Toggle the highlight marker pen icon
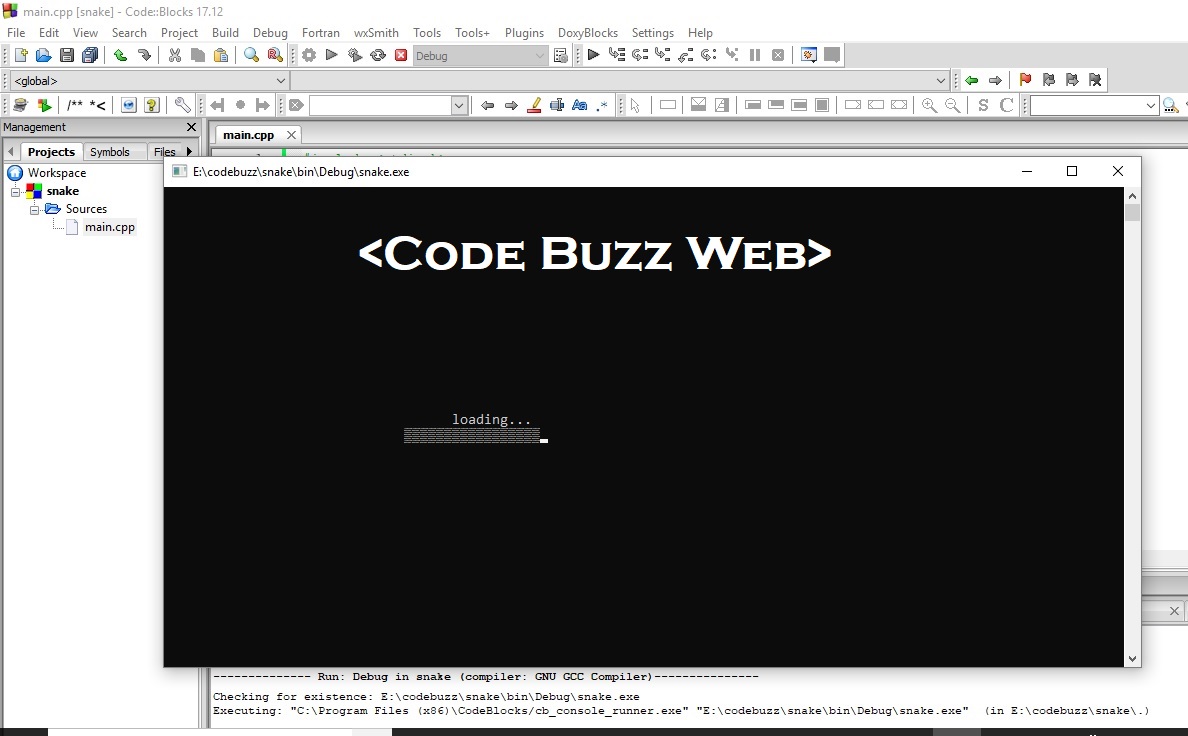The image size is (1188, 736). 534,105
